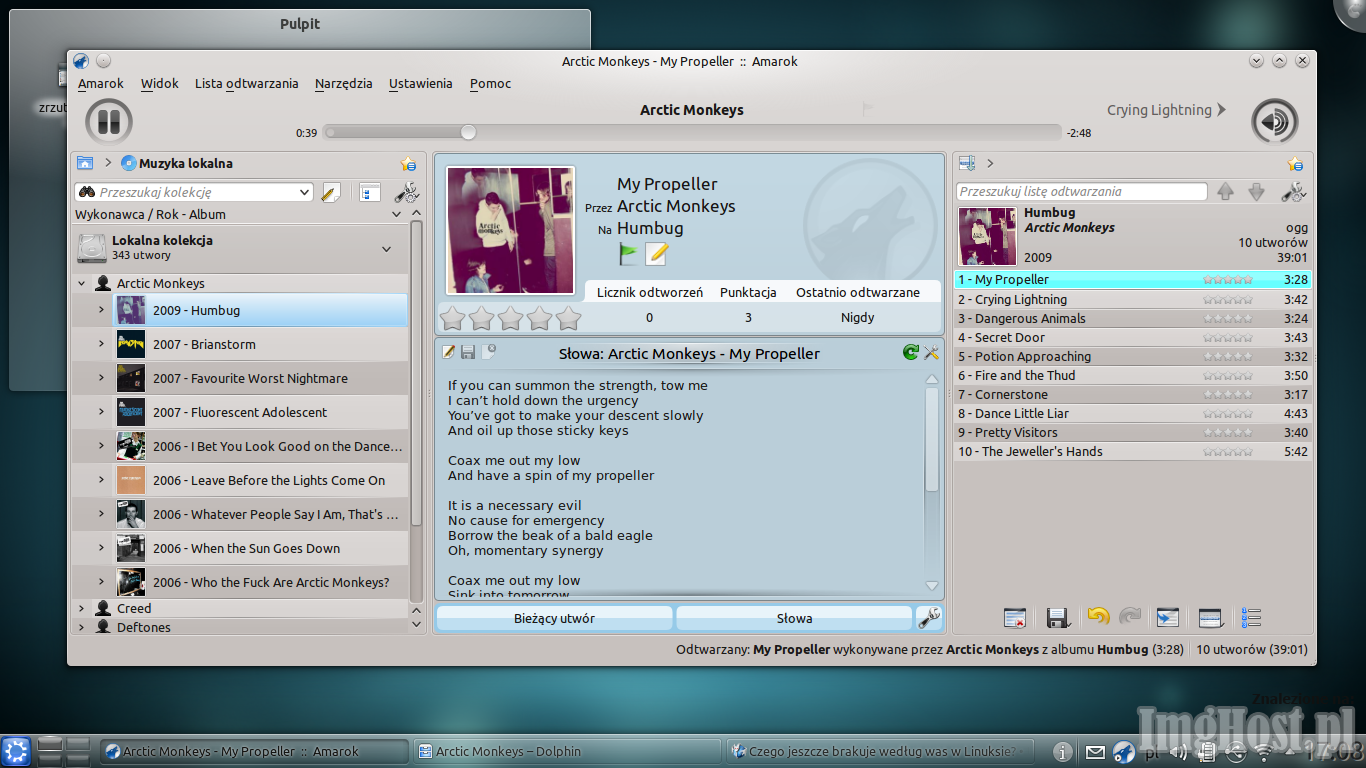Open context applets configuration wrench button

[929, 618]
